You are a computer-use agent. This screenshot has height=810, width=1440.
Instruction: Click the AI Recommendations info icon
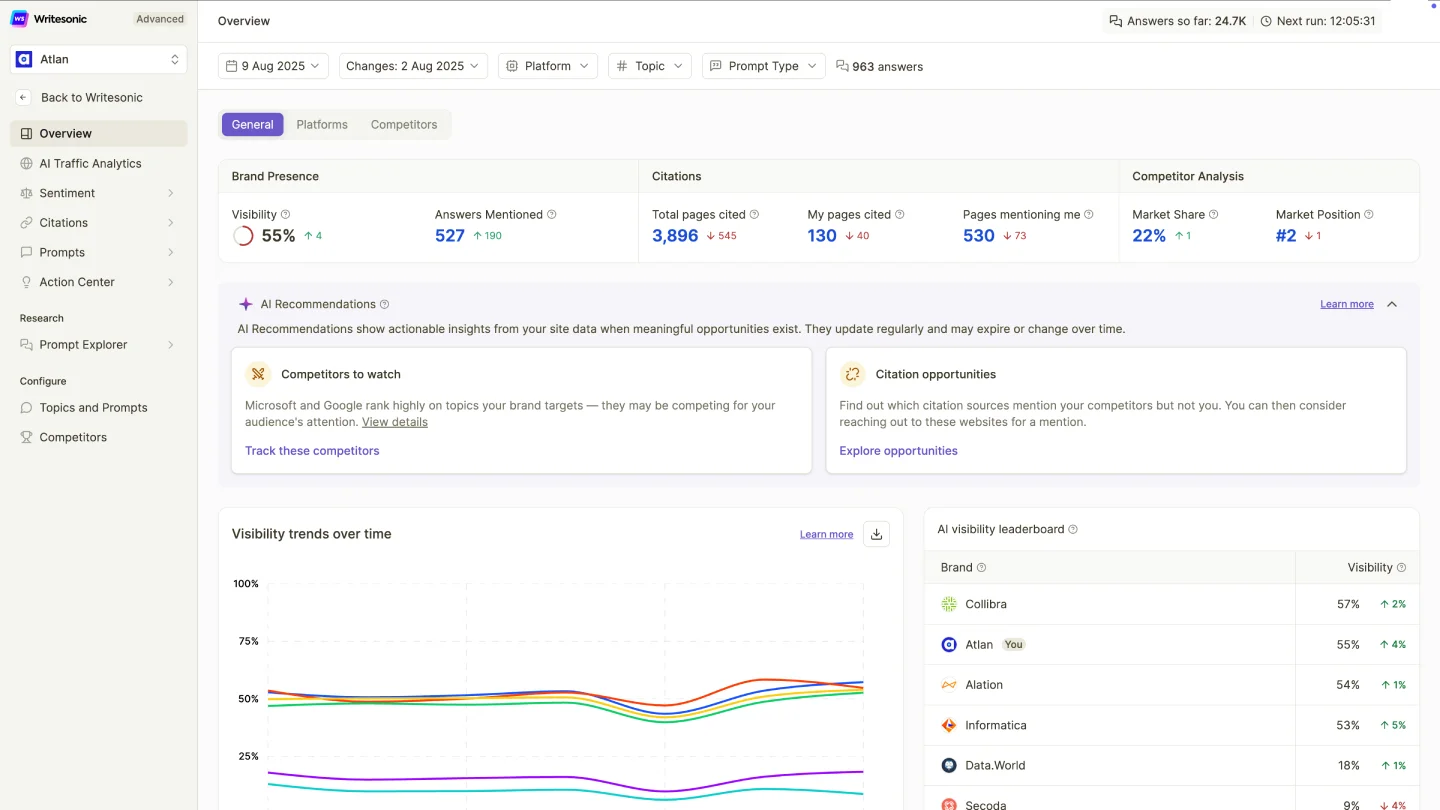385,304
